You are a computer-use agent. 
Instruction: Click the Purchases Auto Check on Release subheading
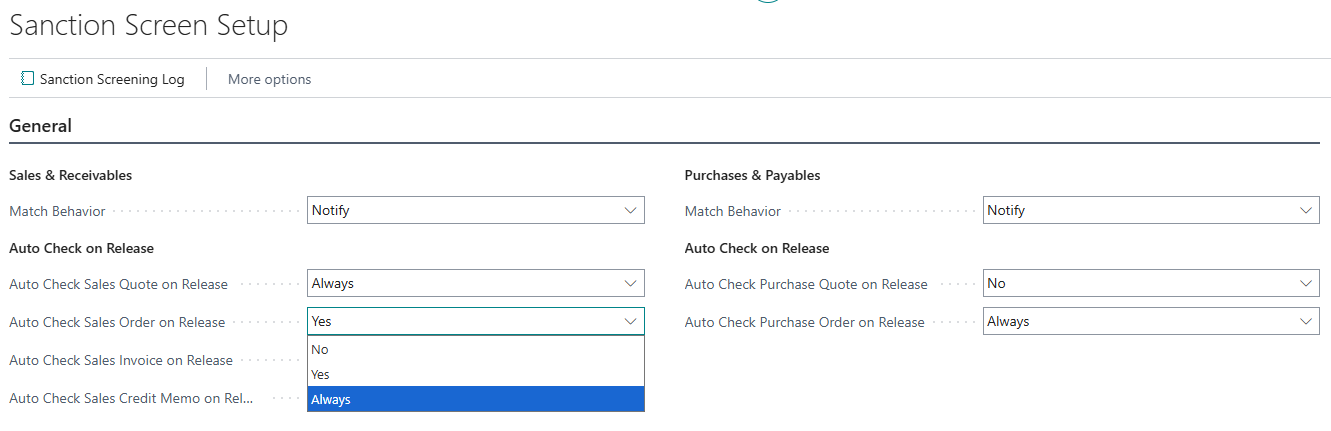click(x=757, y=248)
